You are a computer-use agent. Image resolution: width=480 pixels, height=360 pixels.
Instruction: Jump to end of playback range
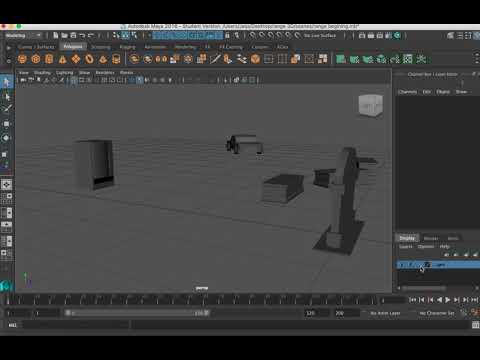click(x=475, y=300)
